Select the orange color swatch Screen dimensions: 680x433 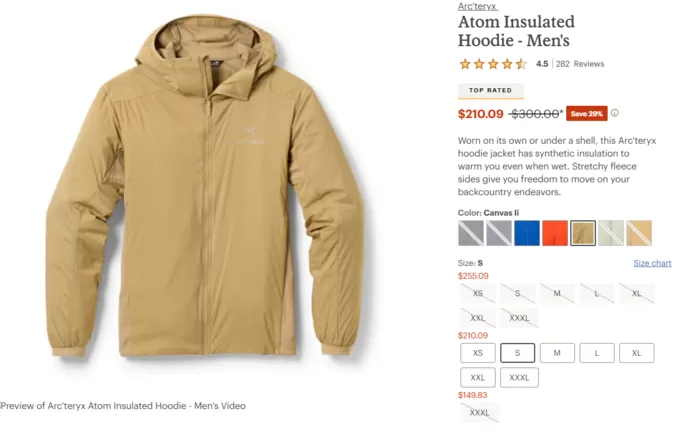[x=555, y=233]
